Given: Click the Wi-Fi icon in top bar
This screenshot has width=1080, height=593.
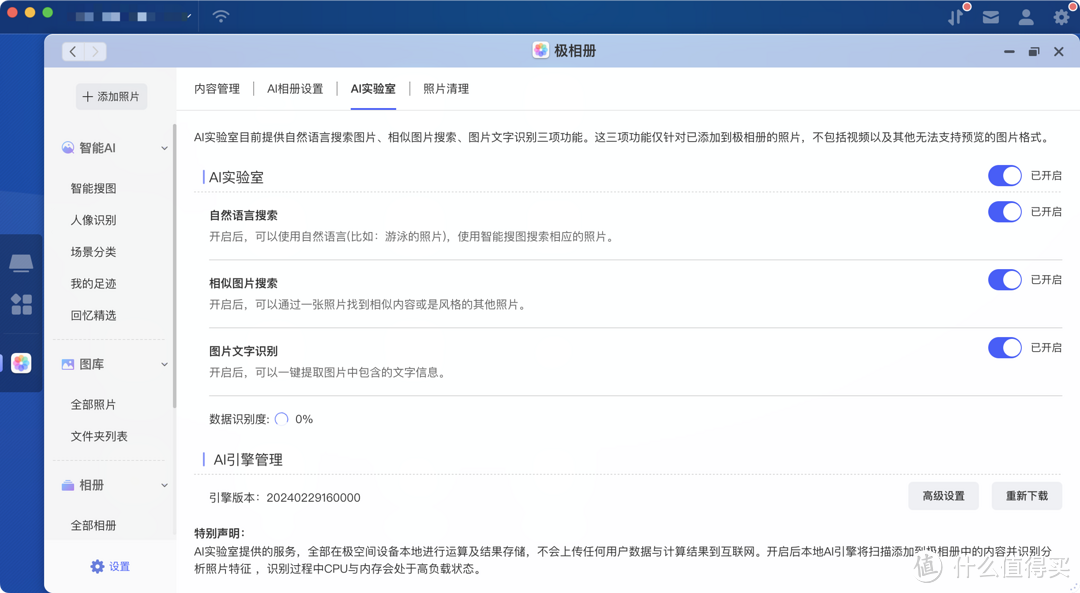Looking at the screenshot, I should (220, 15).
